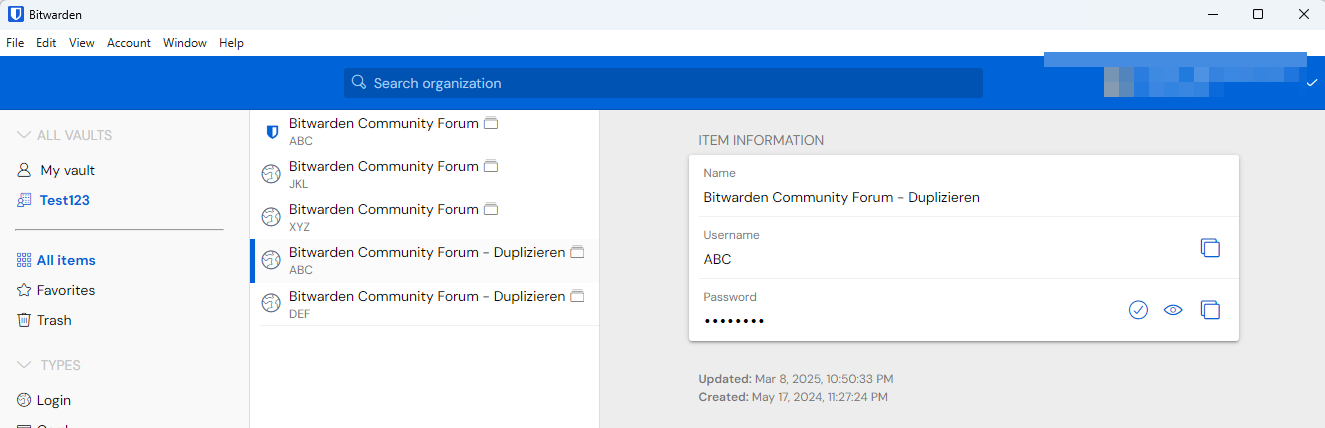Open the Trash filter
Viewport: 1325px width, 428px height.
[54, 320]
